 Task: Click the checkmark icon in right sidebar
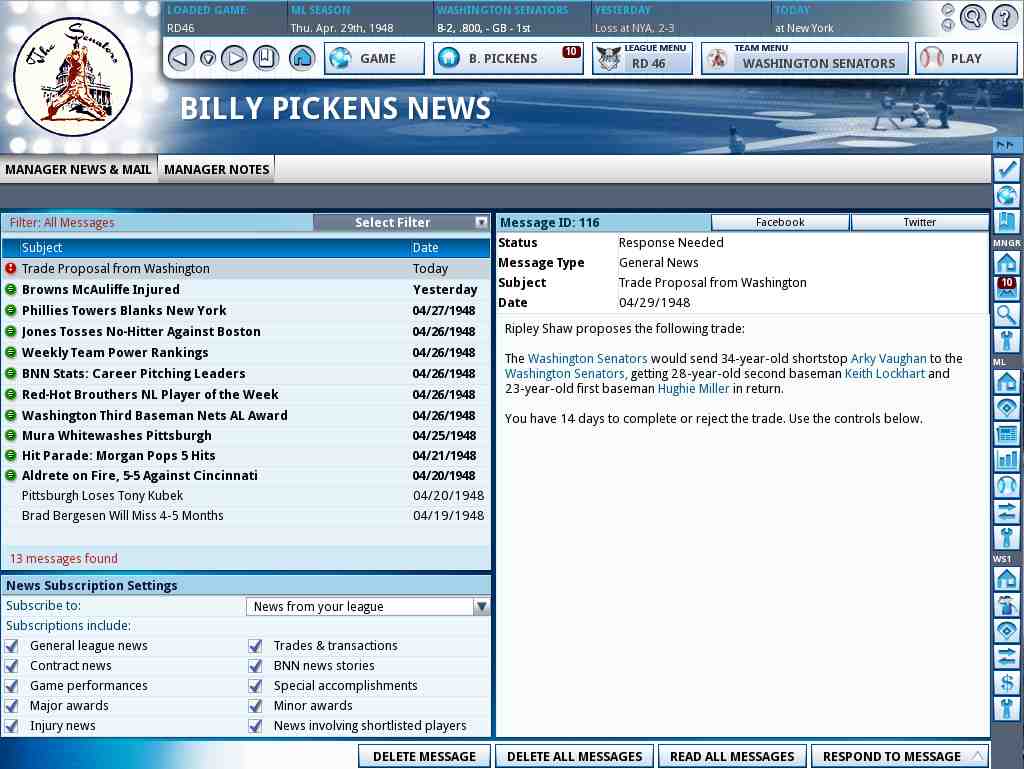(1006, 170)
